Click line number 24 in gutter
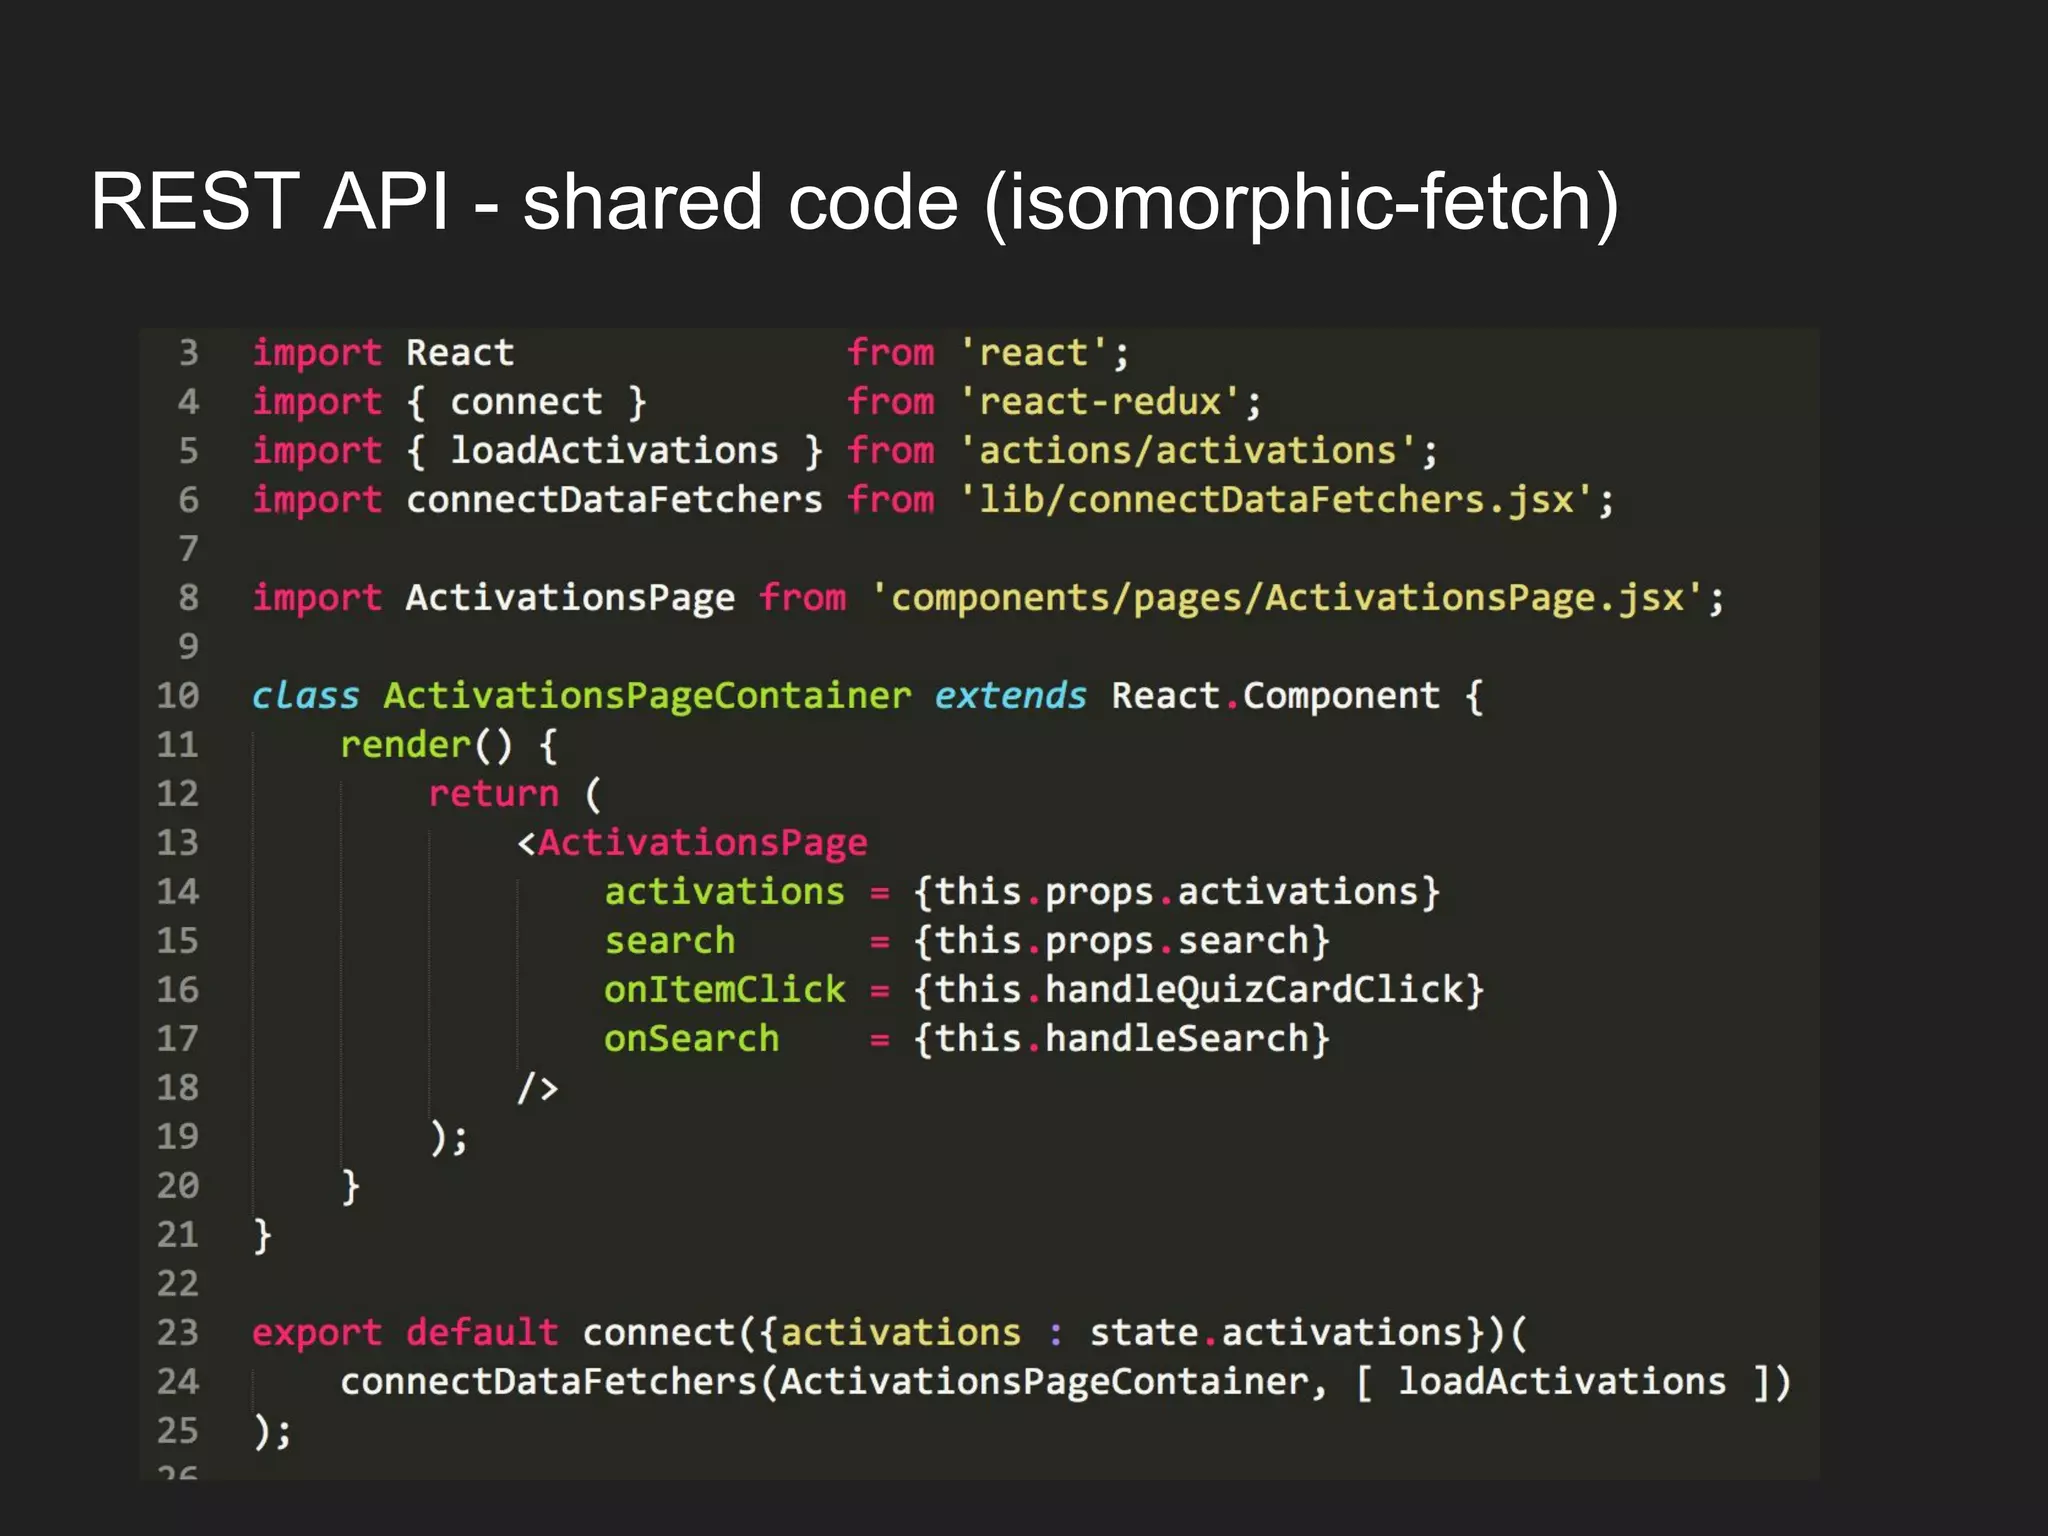Screen dimensions: 2048x1536 178,1382
